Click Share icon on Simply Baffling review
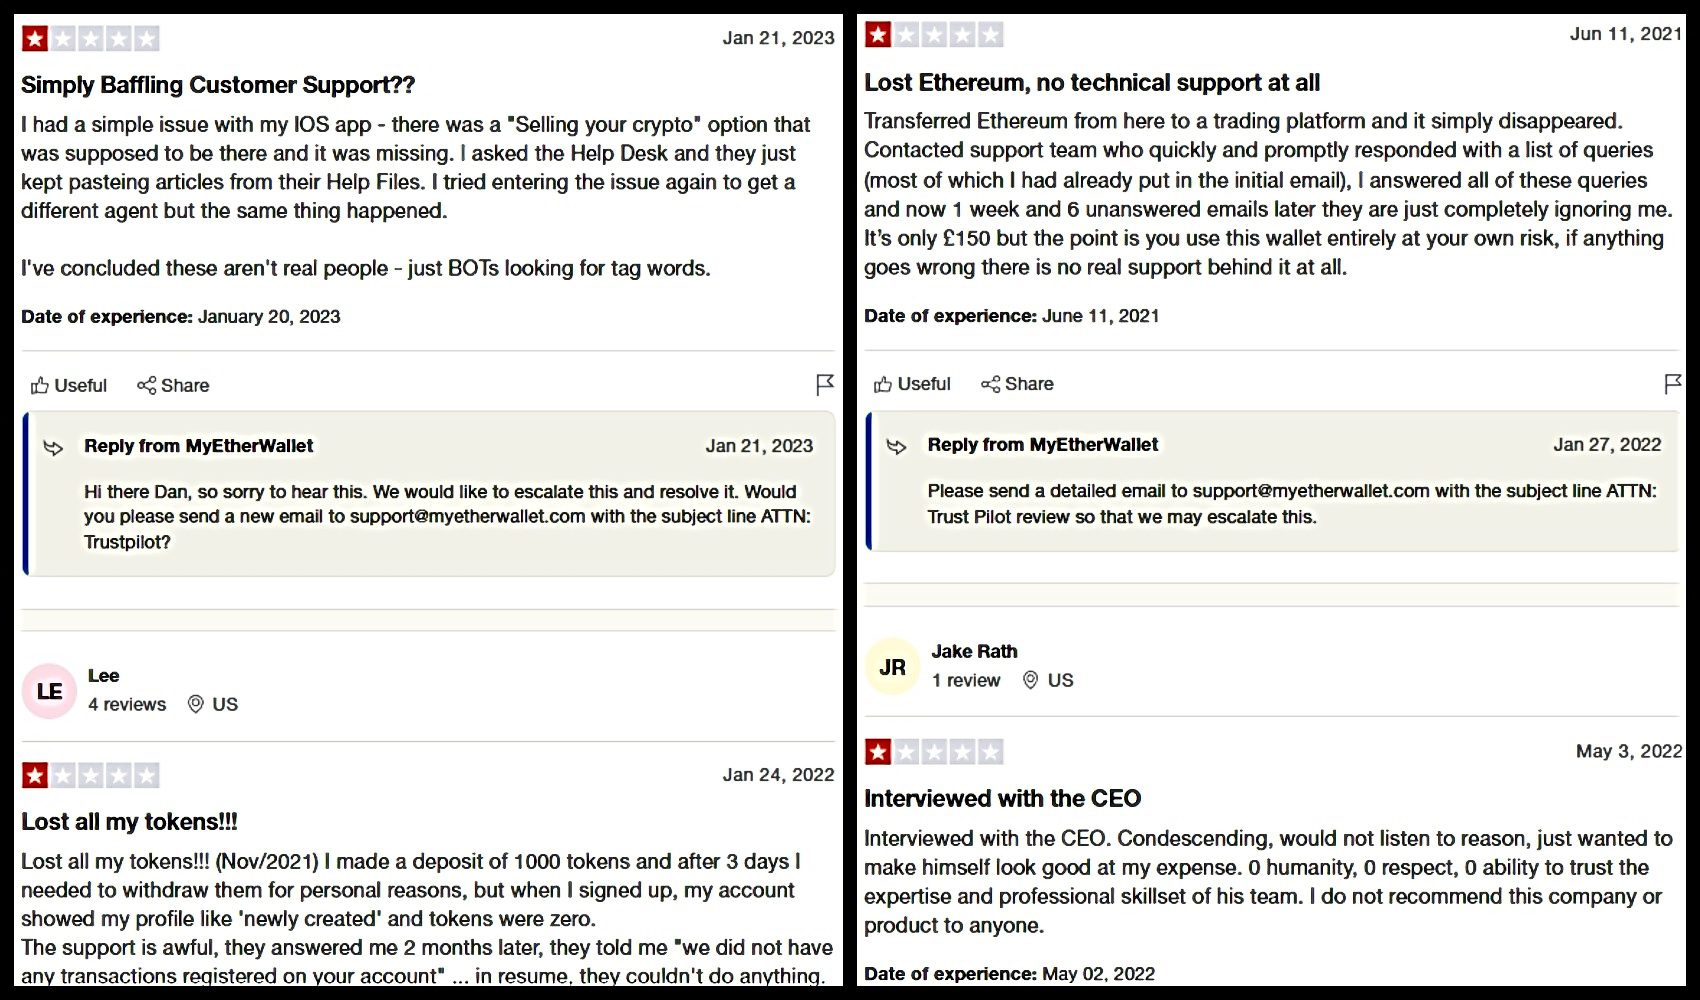Image resolution: width=1700 pixels, height=1000 pixels. (x=173, y=386)
